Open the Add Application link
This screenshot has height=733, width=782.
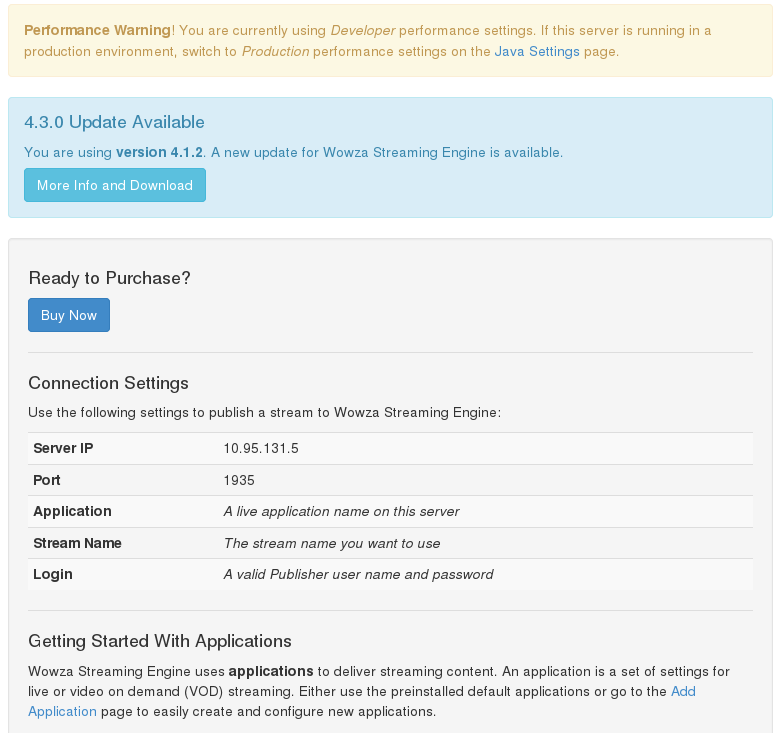point(683,691)
